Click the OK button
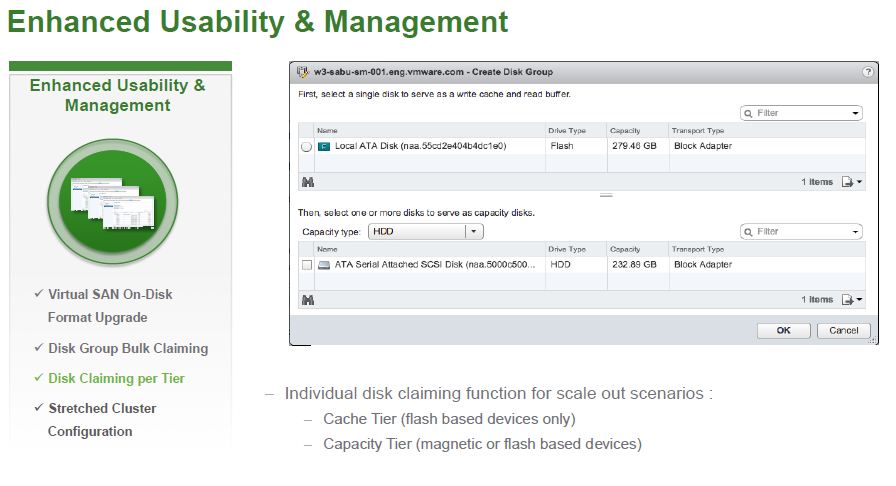The height and width of the screenshot is (486, 896). pos(783,330)
